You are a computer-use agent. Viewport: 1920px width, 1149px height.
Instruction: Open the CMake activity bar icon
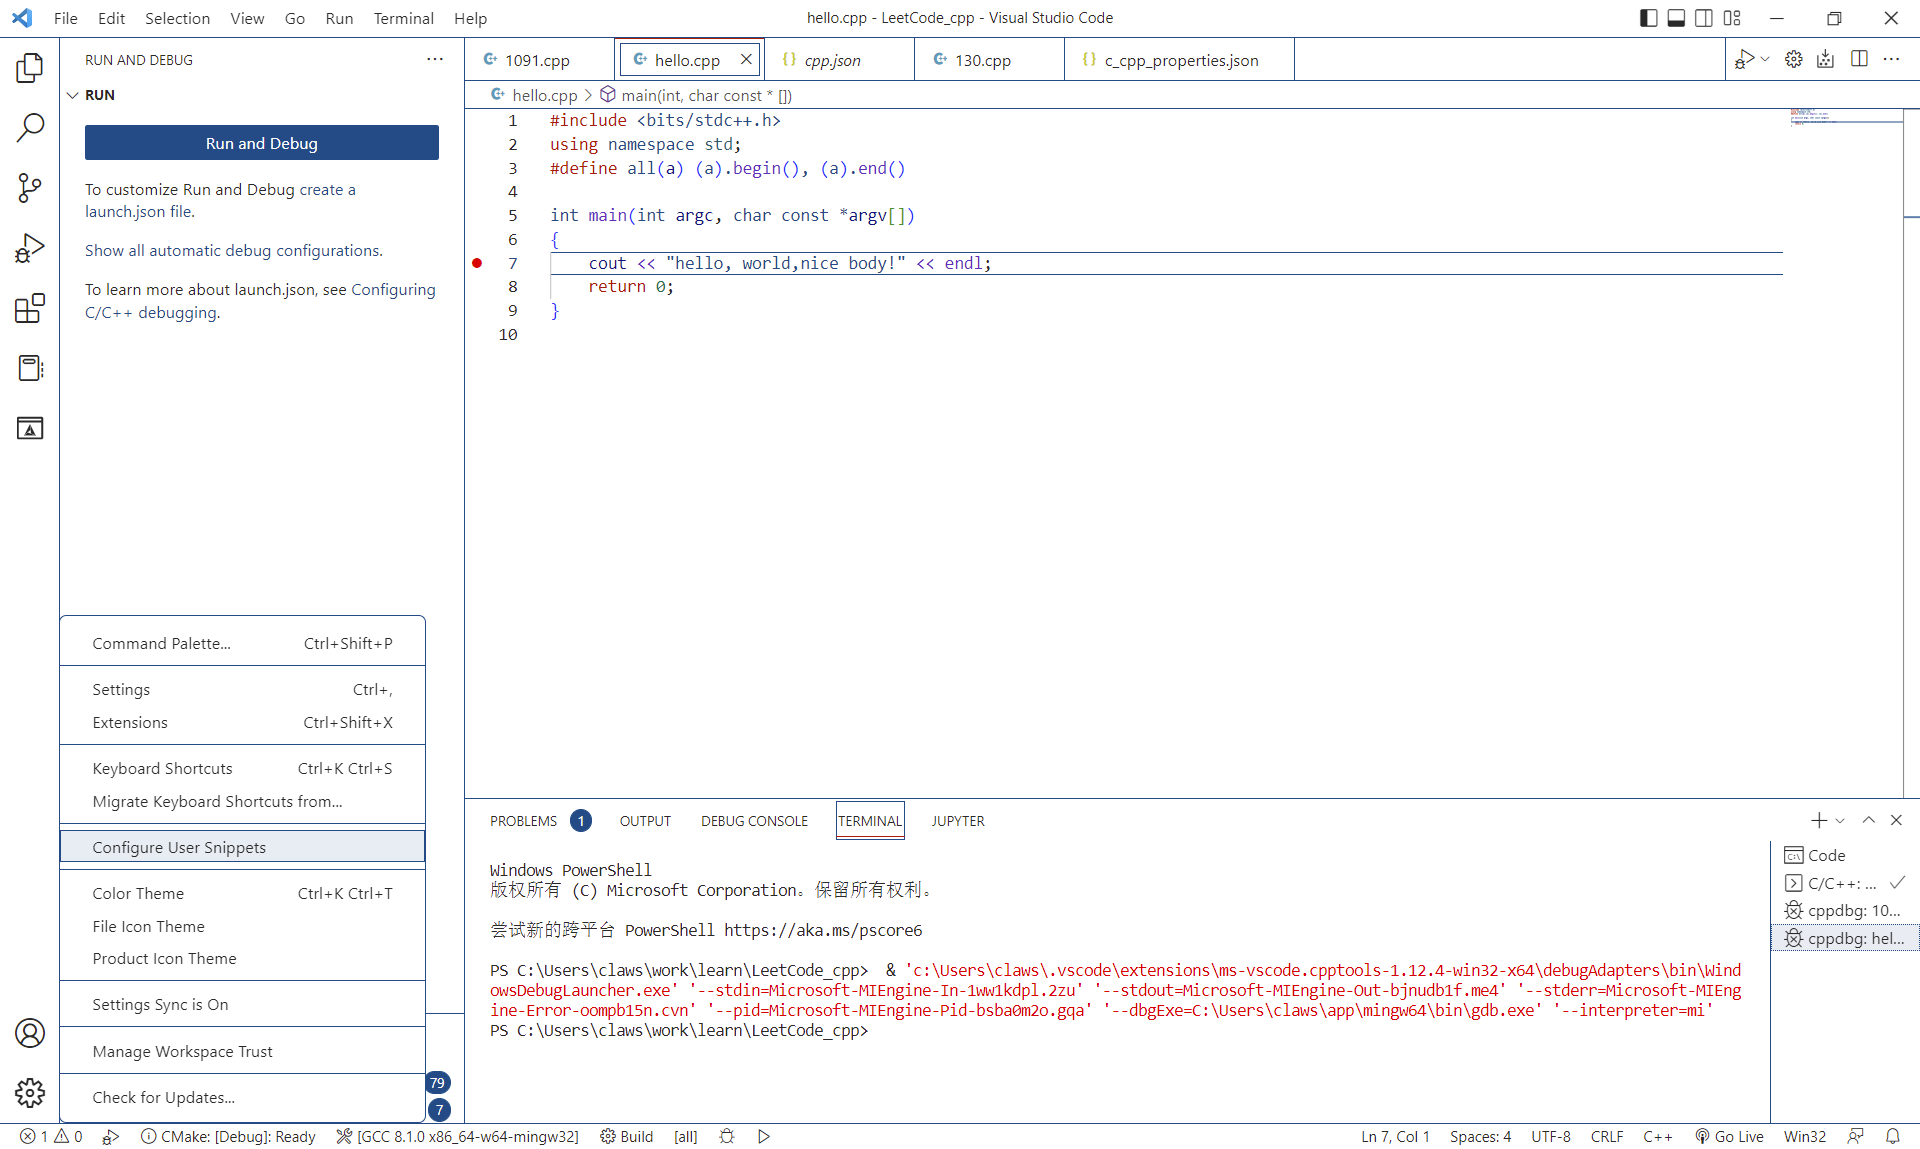[x=30, y=428]
